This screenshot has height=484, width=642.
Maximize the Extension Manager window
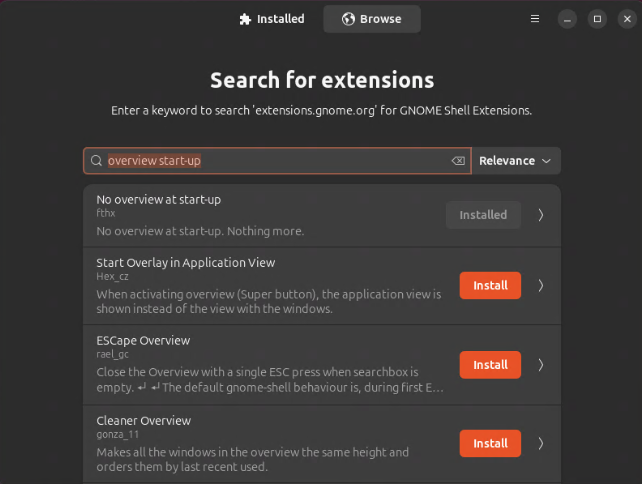[597, 19]
